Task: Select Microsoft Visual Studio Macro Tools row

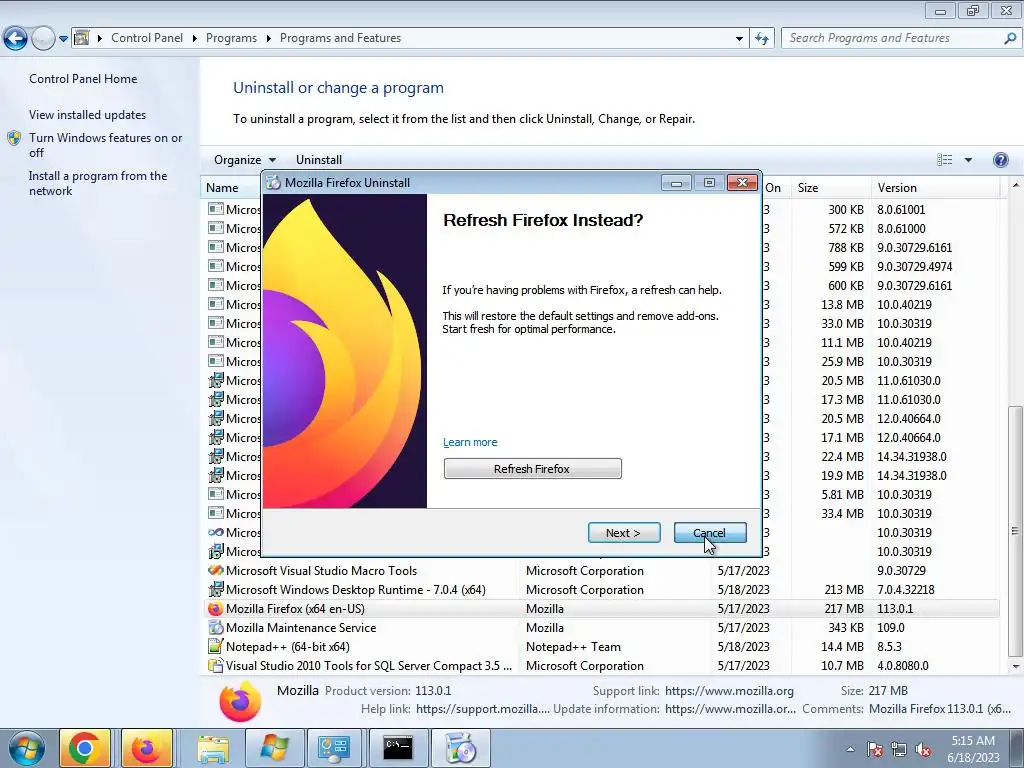Action: pyautogui.click(x=601, y=571)
